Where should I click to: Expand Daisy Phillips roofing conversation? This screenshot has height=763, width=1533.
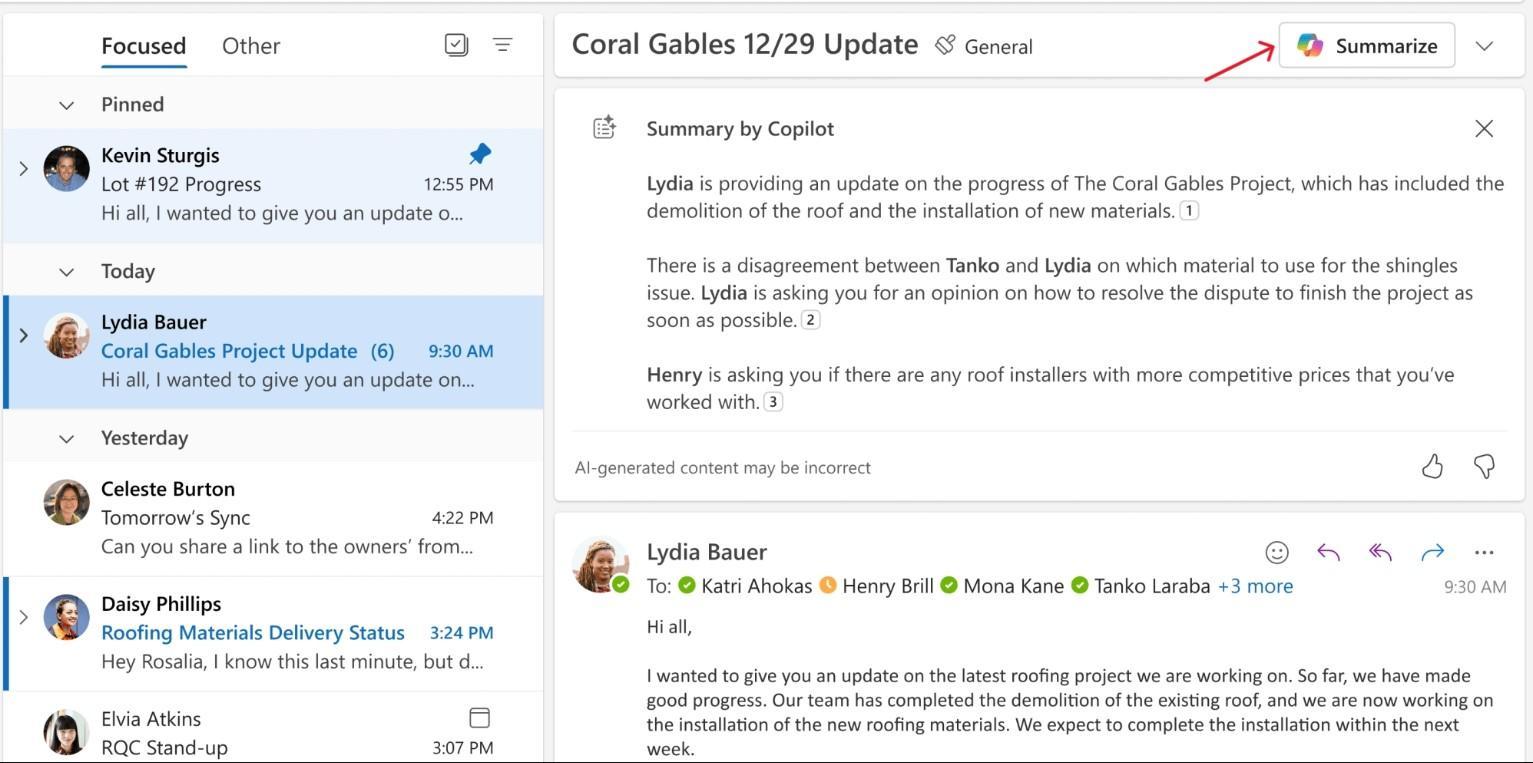pyautogui.click(x=23, y=618)
